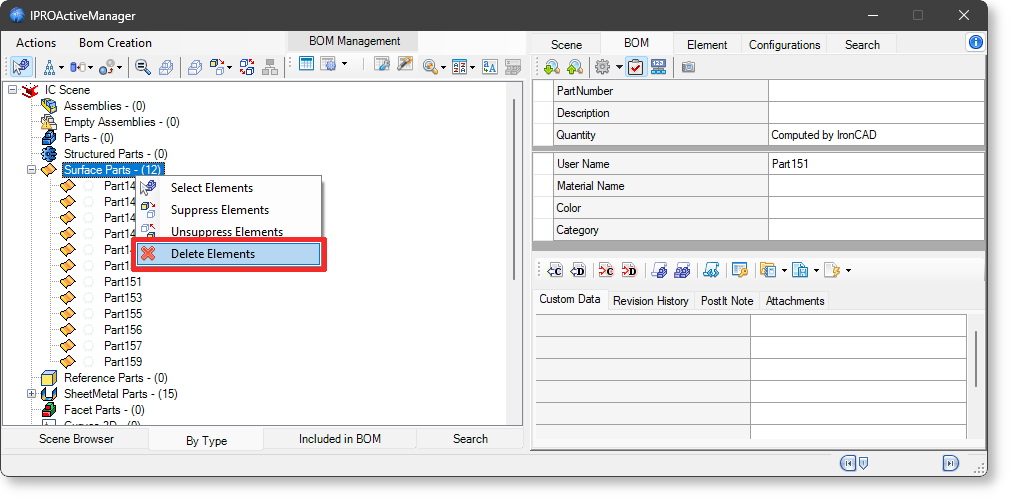Switch to the Element tab
The height and width of the screenshot is (500, 1018).
coord(707,45)
